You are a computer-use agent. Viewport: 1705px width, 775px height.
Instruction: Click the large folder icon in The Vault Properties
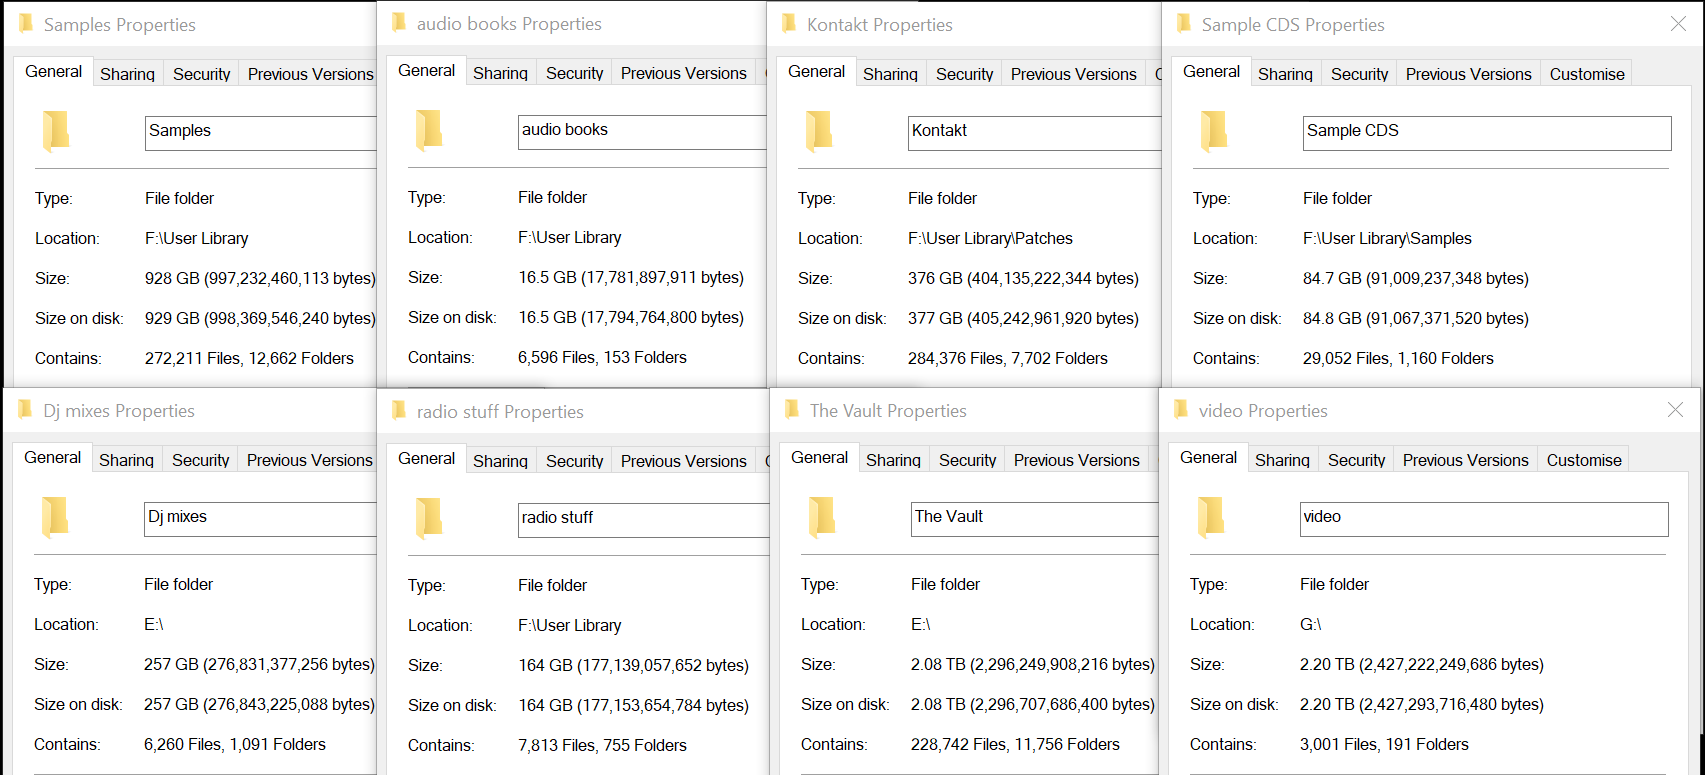(822, 517)
